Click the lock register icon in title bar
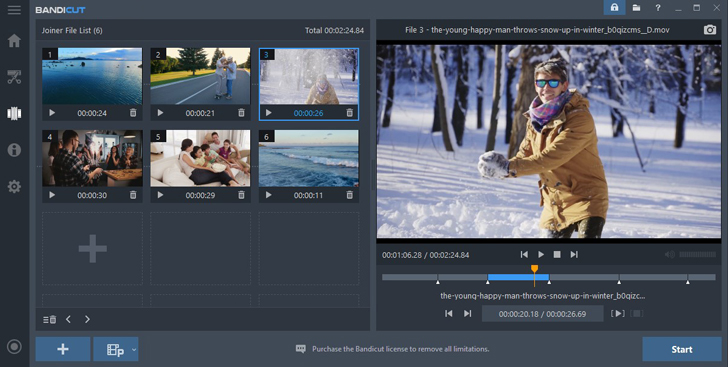 pos(614,8)
